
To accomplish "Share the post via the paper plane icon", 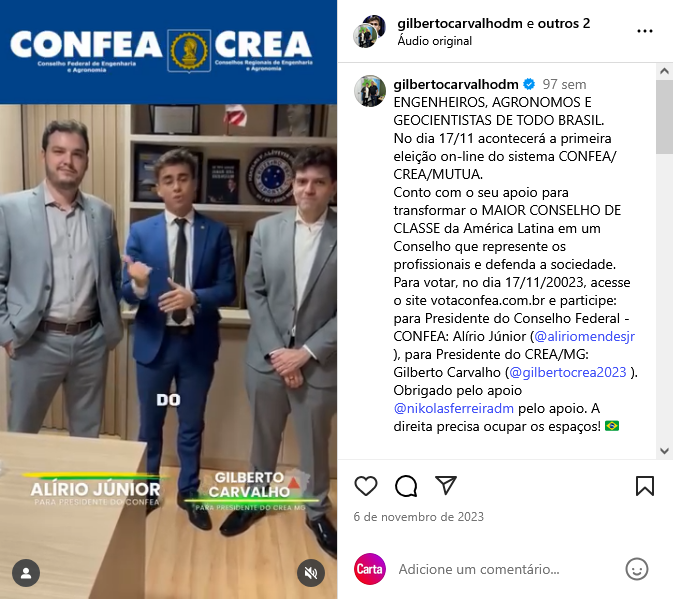I will (446, 485).
